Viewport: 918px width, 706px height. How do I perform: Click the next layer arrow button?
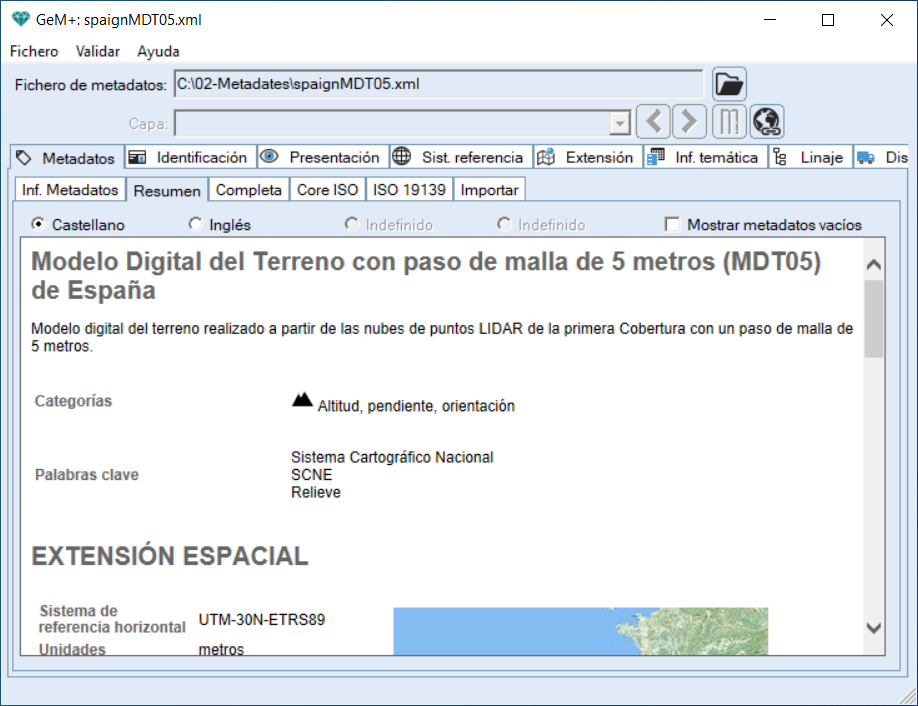(689, 122)
